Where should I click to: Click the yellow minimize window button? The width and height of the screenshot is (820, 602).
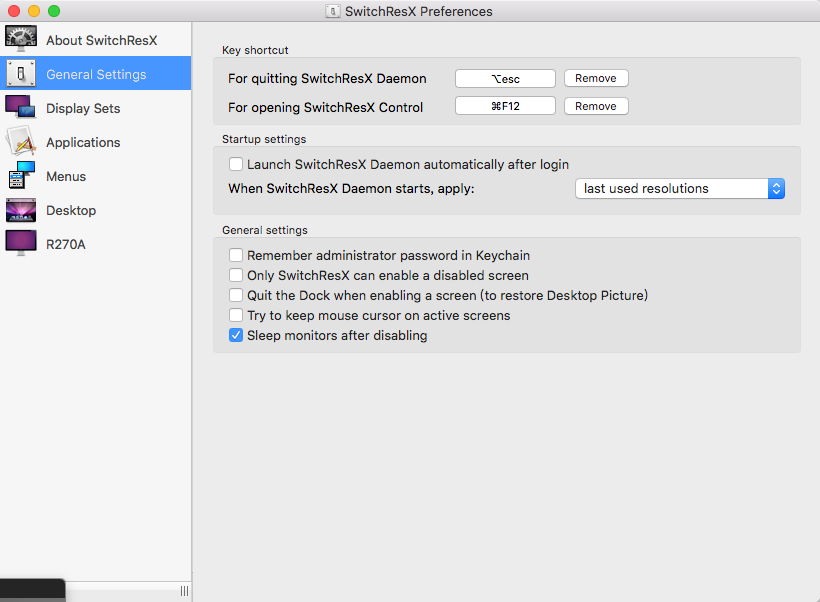tap(34, 10)
